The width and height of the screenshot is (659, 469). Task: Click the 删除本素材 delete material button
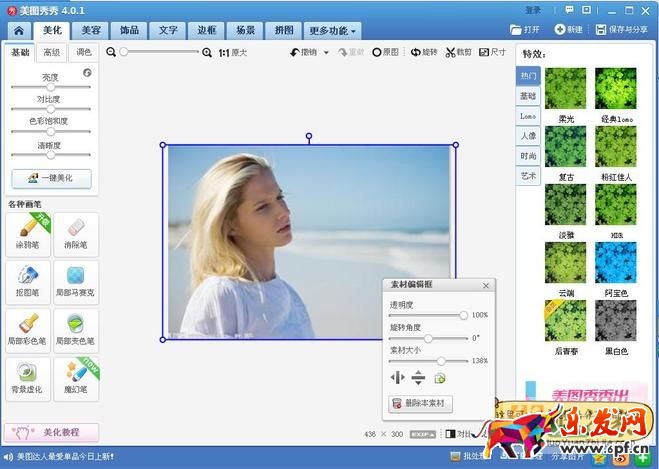(421, 404)
